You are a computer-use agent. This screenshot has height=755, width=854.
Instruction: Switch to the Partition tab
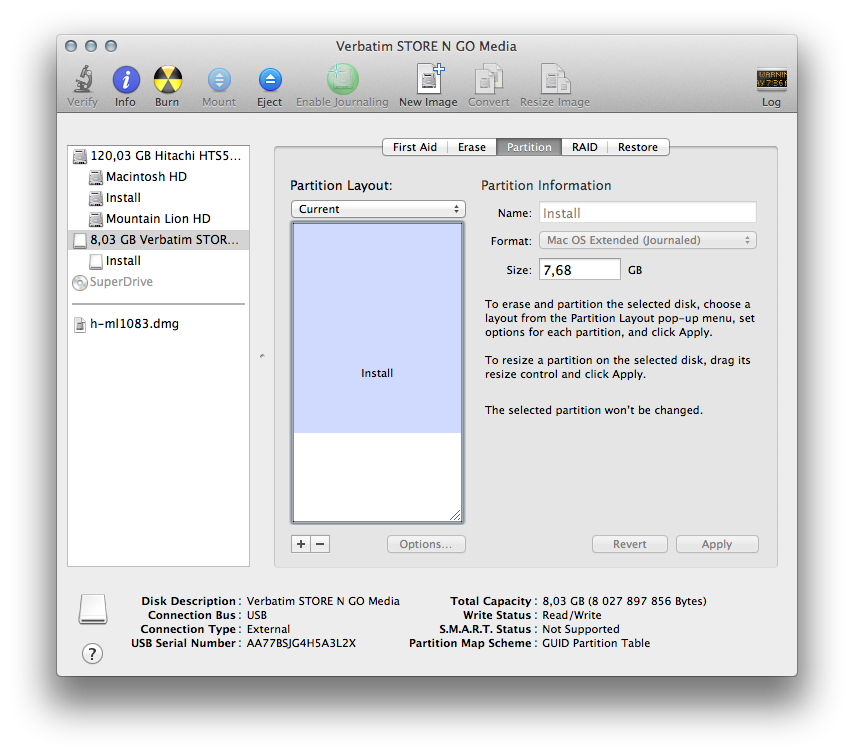[529, 147]
